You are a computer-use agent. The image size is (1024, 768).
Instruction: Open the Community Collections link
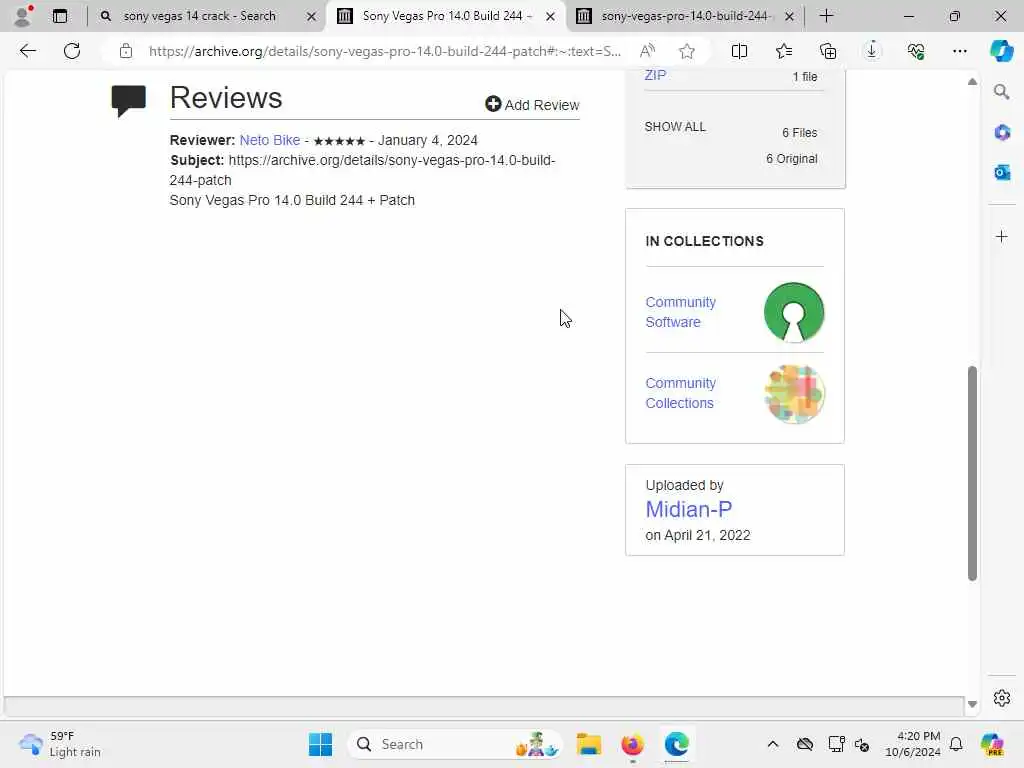(680, 393)
